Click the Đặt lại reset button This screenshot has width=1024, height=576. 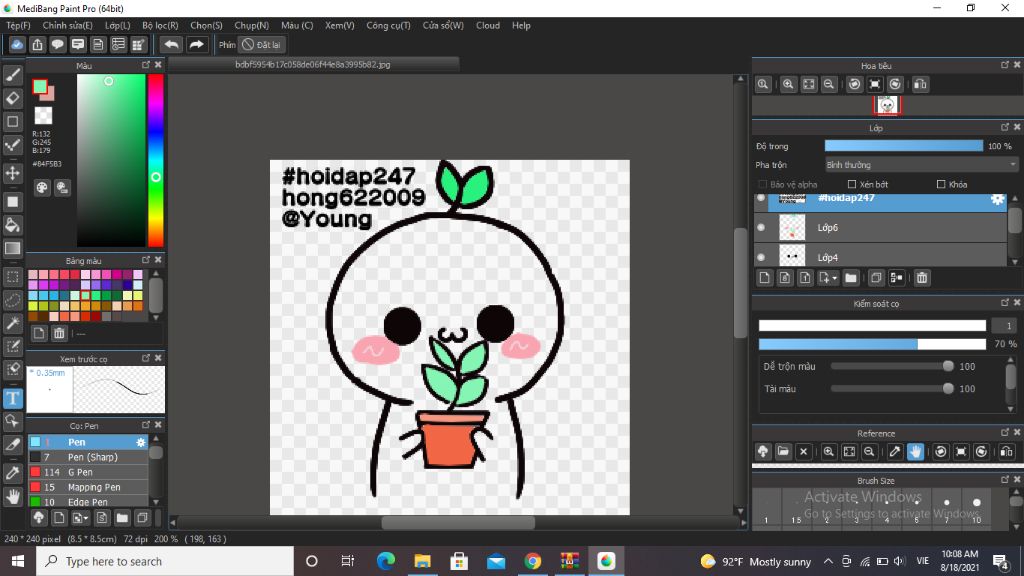pyautogui.click(x=263, y=44)
